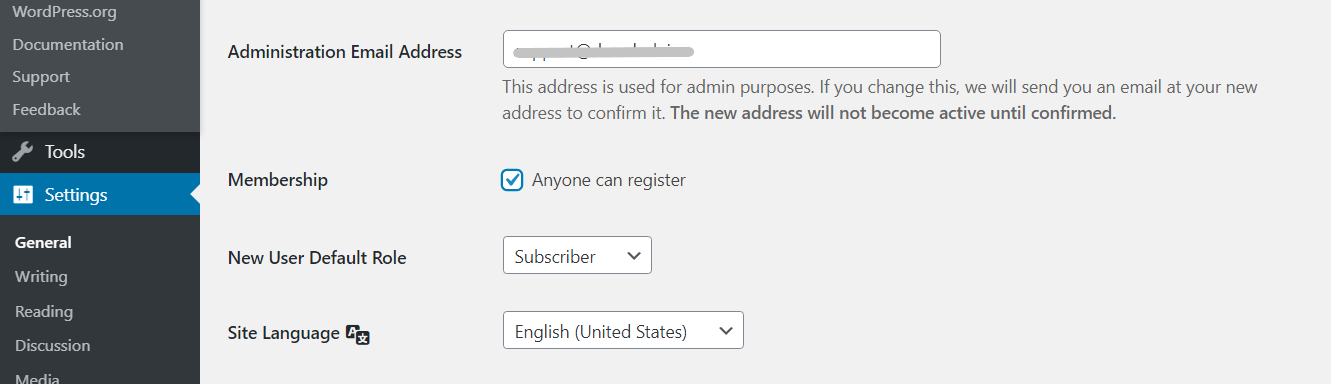This screenshot has height=384, width=1331.
Task: Click the English (United States) dropdown chevron
Action: [x=725, y=331]
